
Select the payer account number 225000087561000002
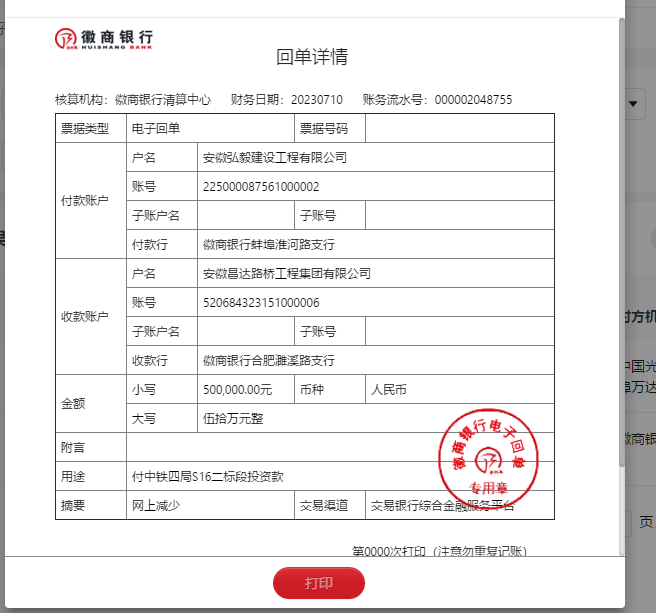261,187
